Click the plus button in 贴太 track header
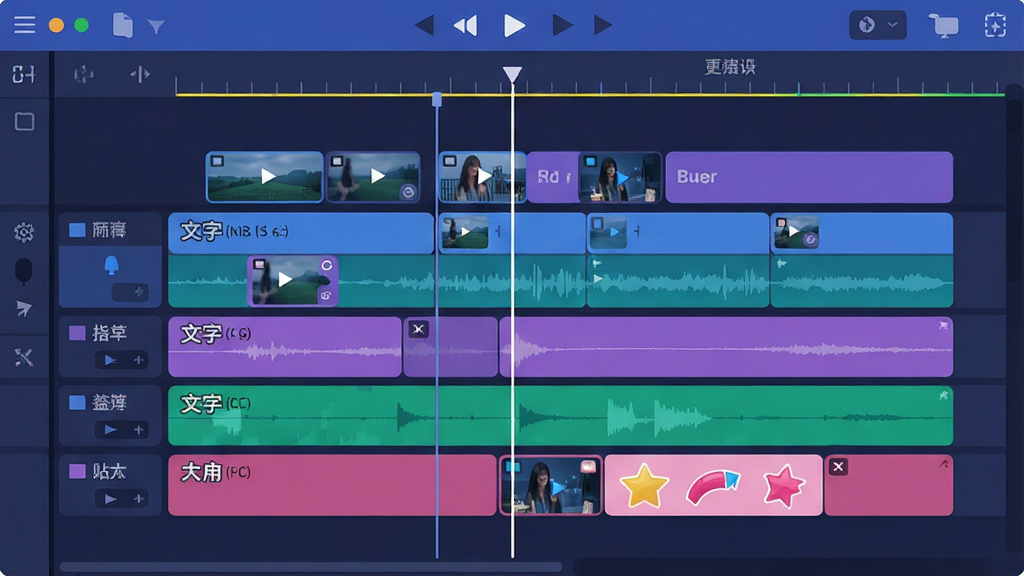This screenshot has height=576, width=1024. pyautogui.click(x=138, y=499)
